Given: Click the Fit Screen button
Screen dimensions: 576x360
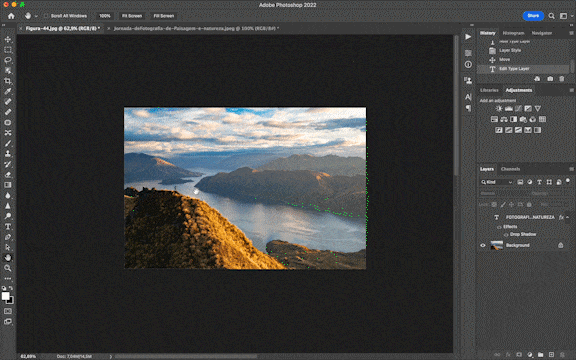Looking at the screenshot, I should point(132,16).
